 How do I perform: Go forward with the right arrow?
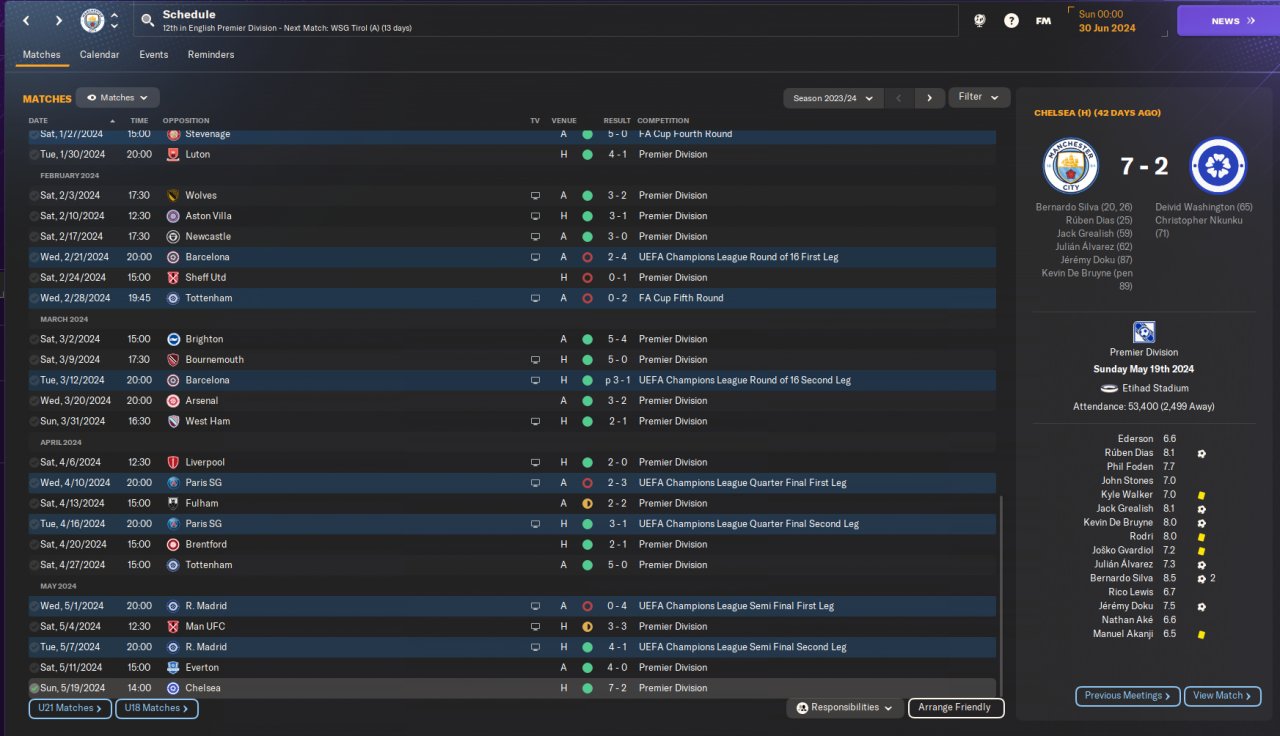coord(59,20)
